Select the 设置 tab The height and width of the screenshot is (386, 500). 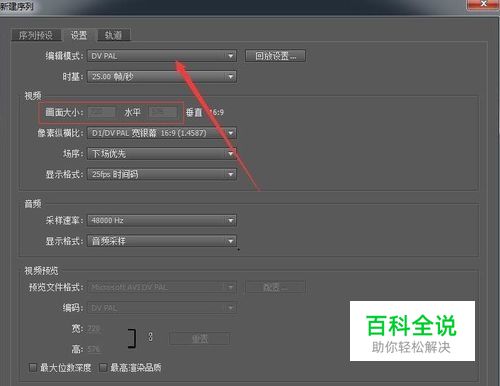79,35
